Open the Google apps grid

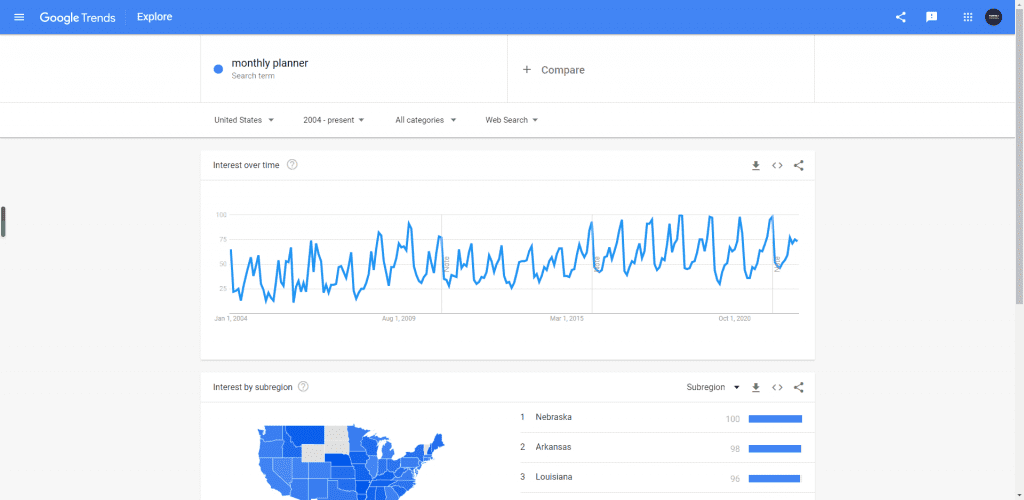click(x=967, y=17)
